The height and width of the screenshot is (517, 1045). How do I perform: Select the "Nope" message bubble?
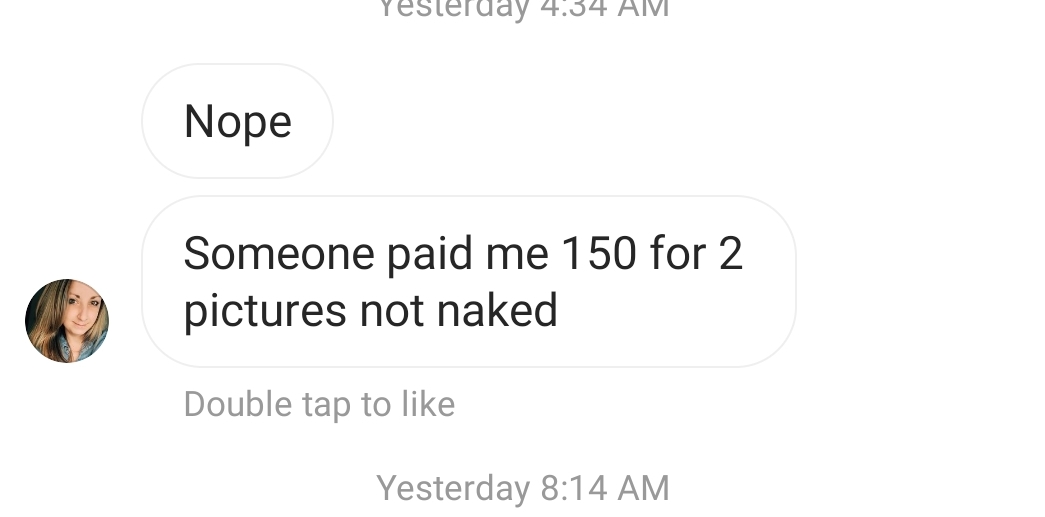(x=237, y=121)
